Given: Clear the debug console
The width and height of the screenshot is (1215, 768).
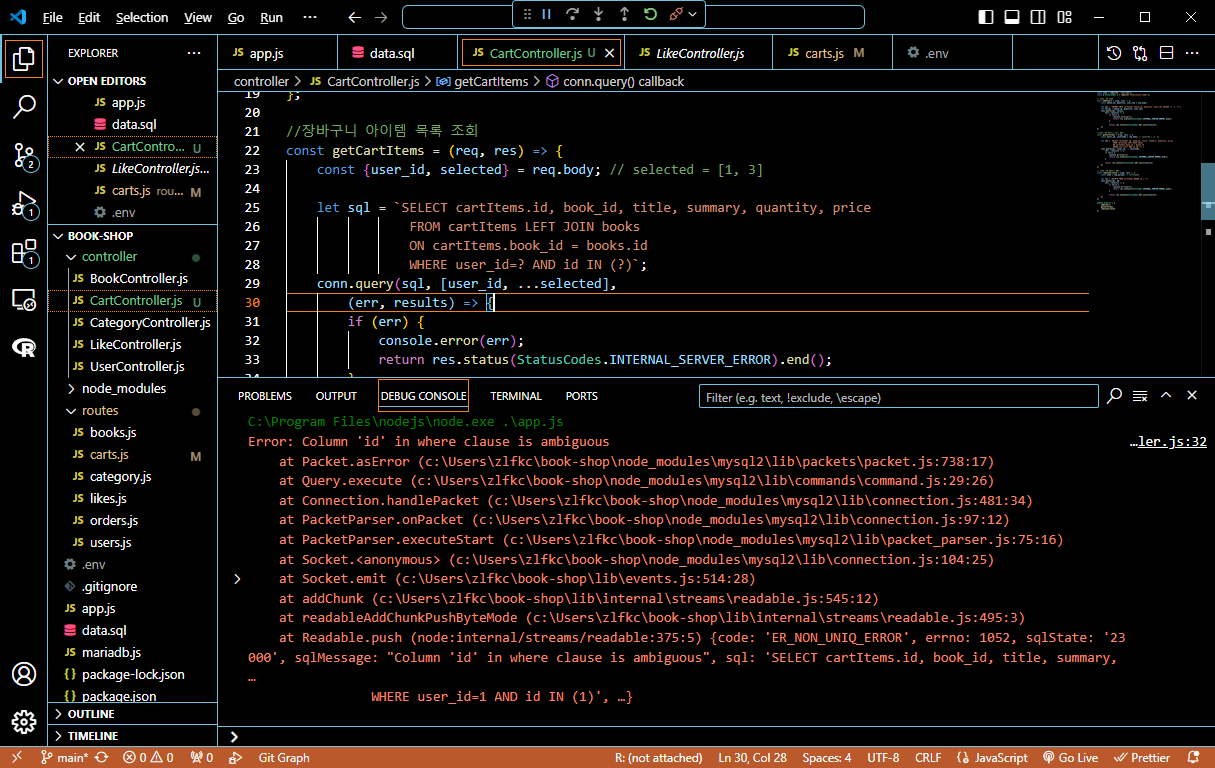Looking at the screenshot, I should pos(1140,396).
